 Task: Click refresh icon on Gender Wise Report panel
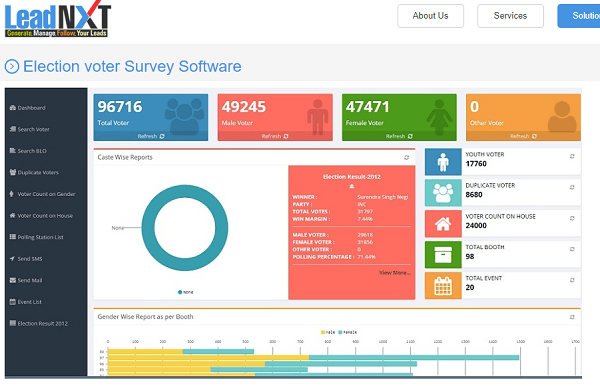572,317
